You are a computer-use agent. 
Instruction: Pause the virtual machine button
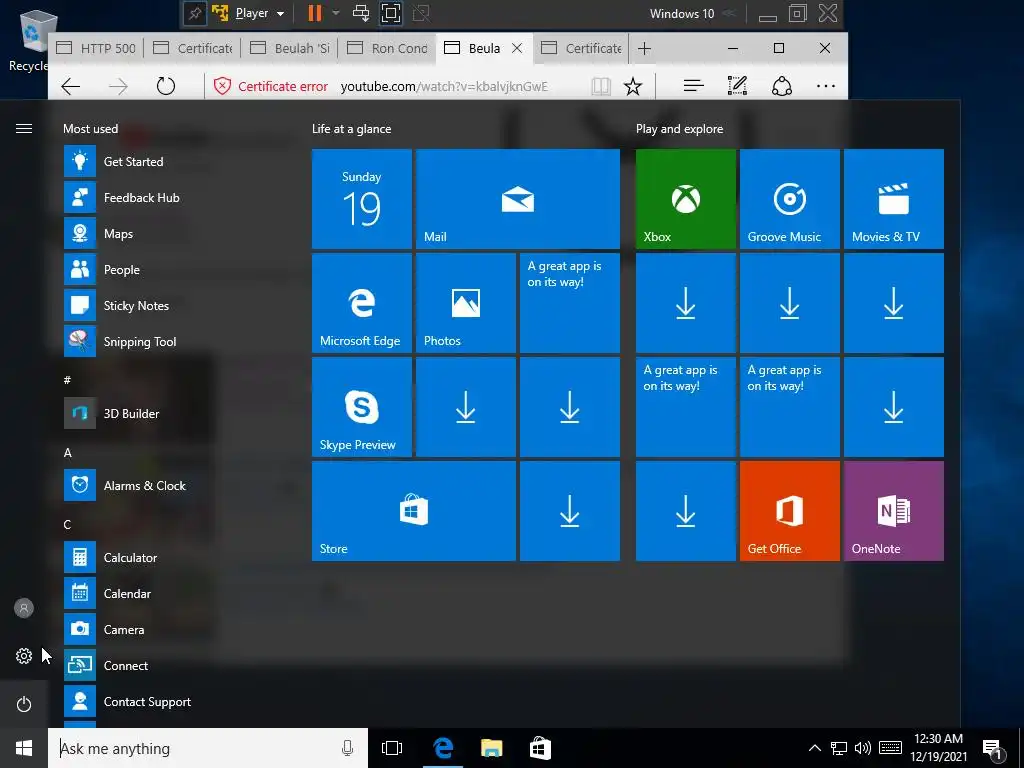click(x=315, y=13)
